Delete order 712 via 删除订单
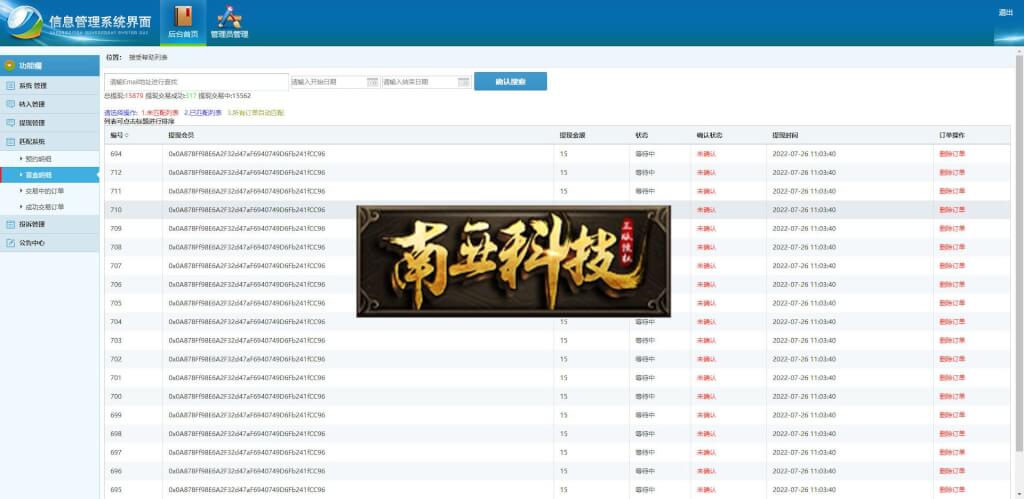The height and width of the screenshot is (499, 1024). tap(952, 172)
